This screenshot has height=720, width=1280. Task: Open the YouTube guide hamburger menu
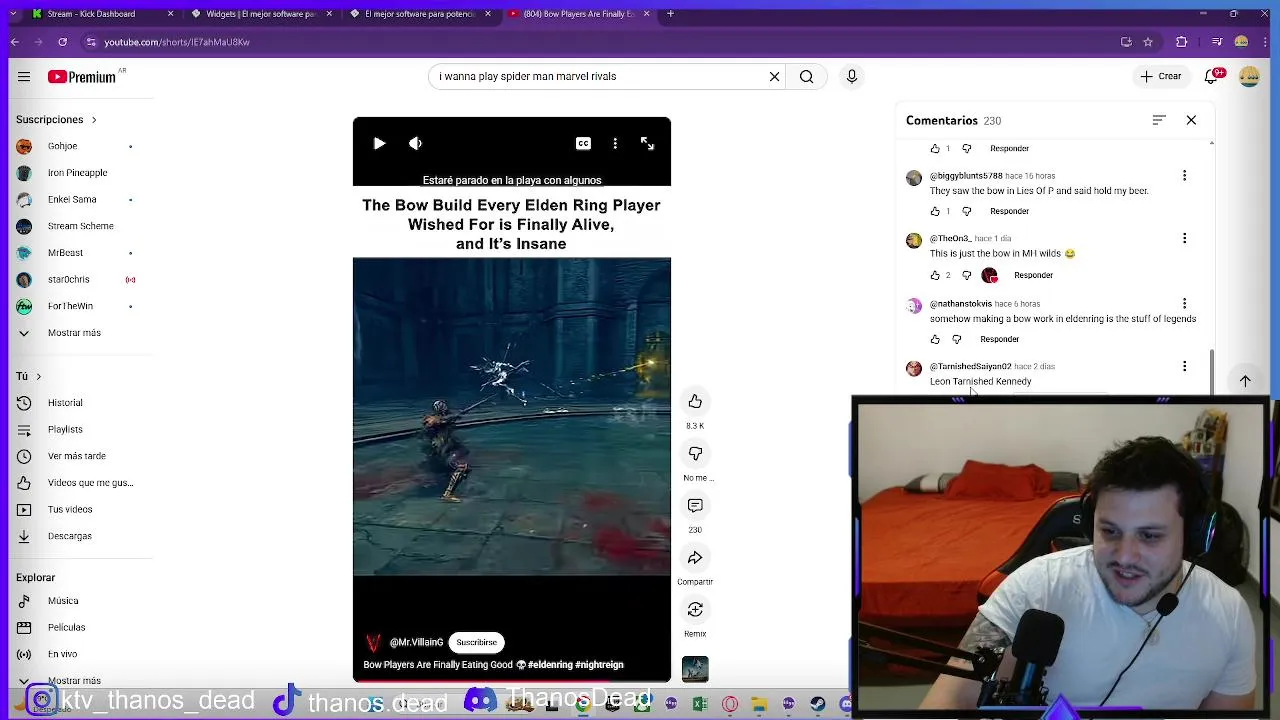tap(24, 76)
